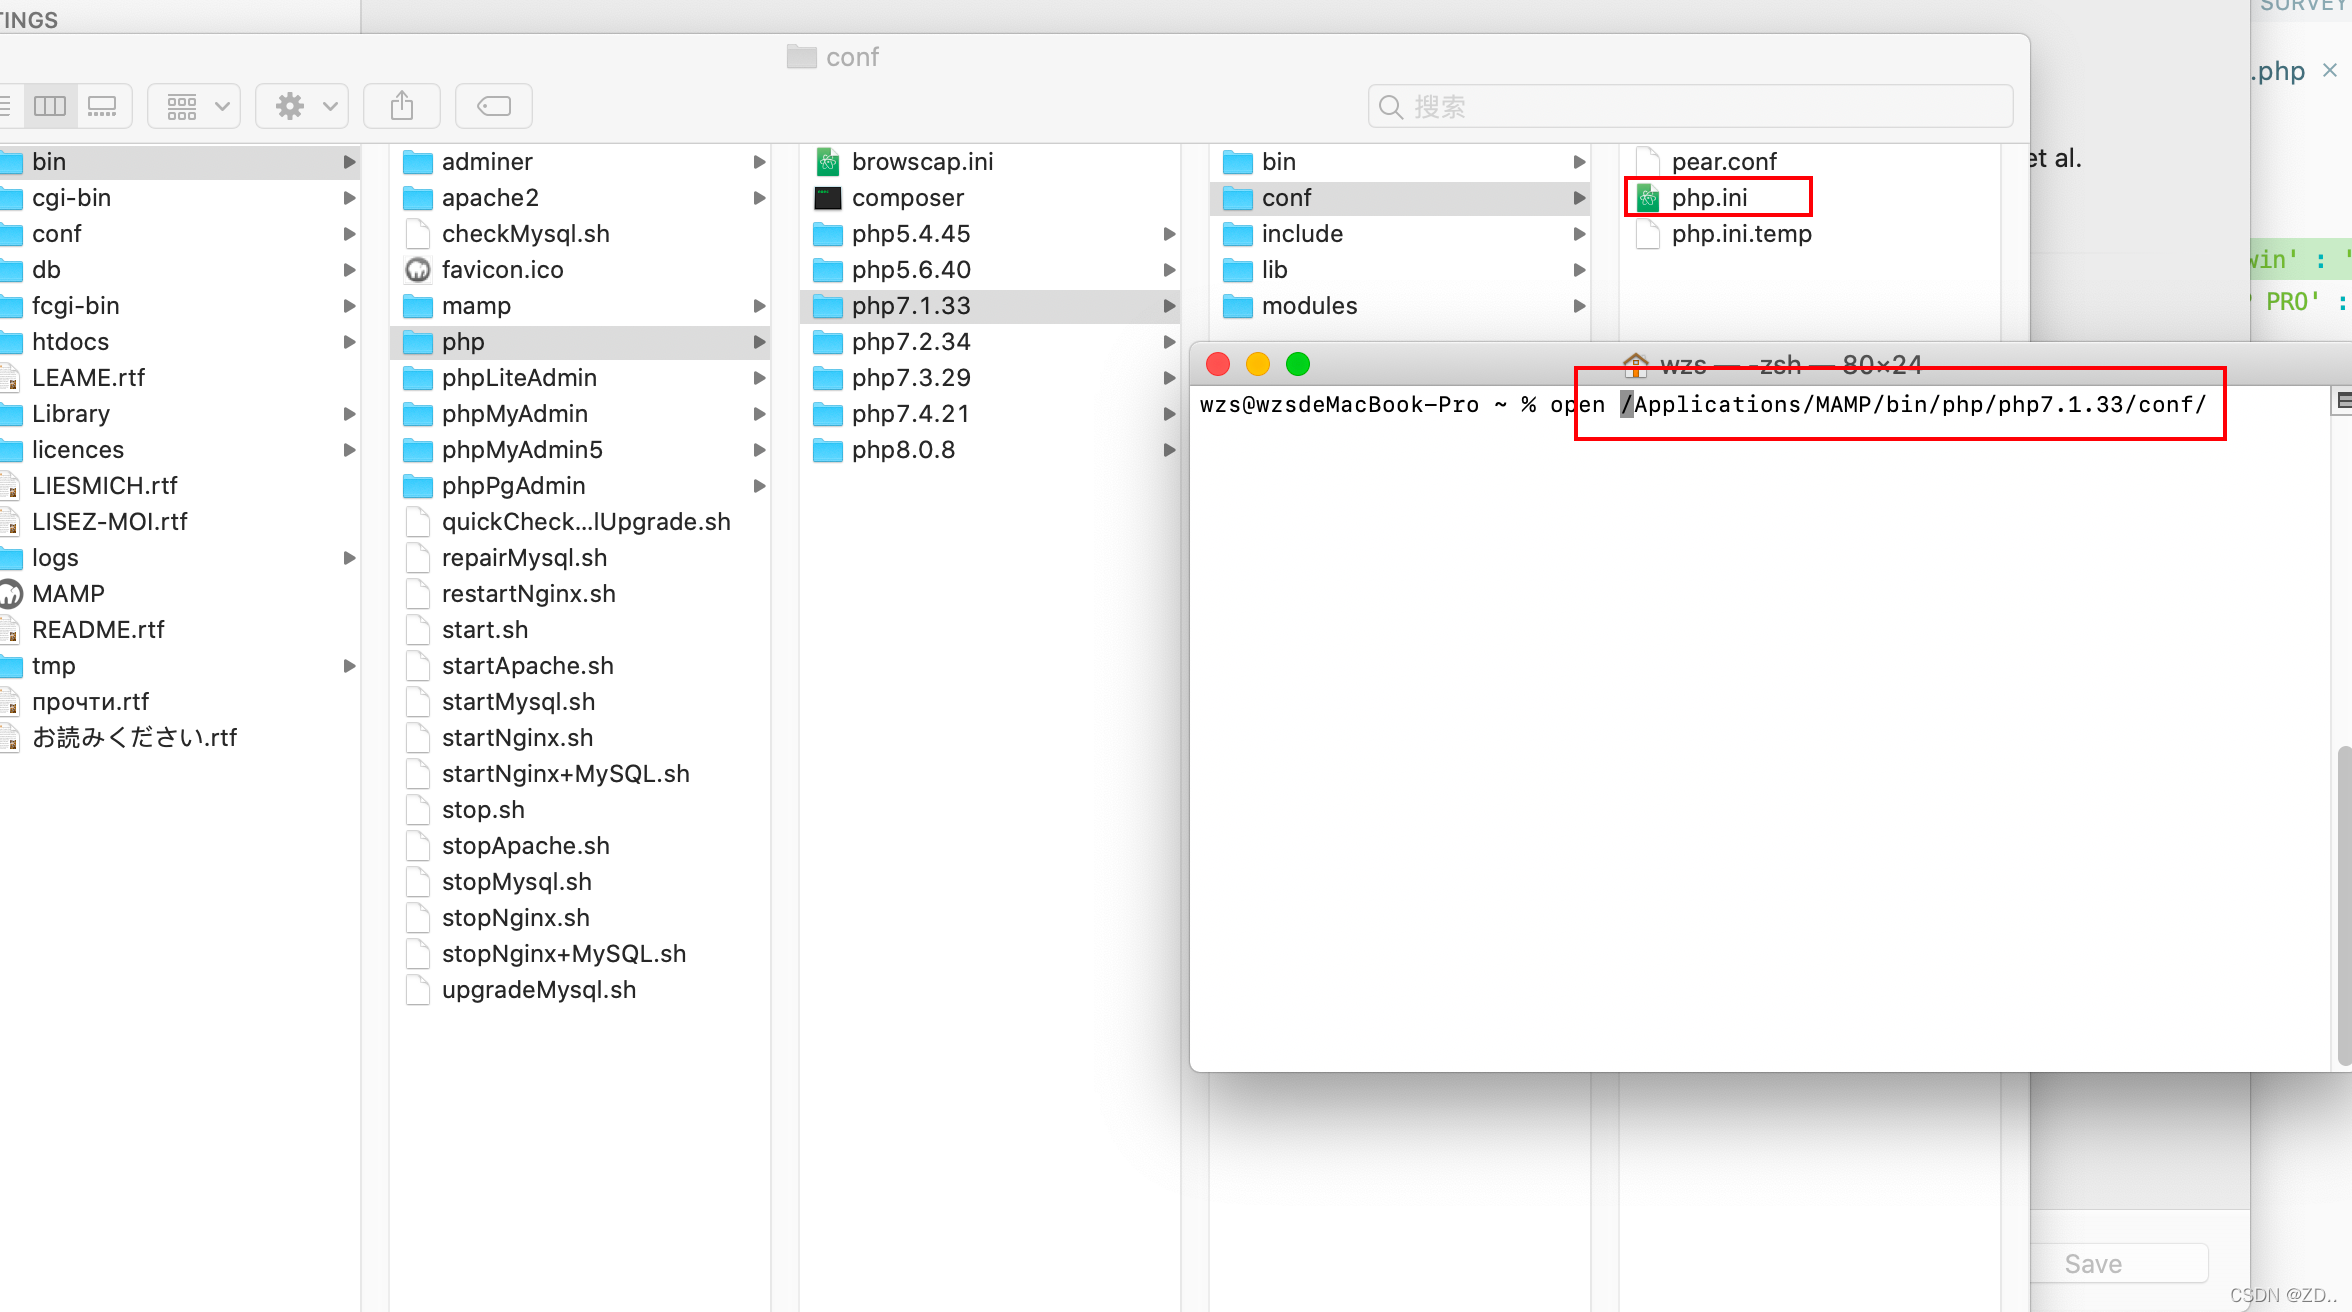
Task: Select the php.ini file
Action: pos(1709,198)
